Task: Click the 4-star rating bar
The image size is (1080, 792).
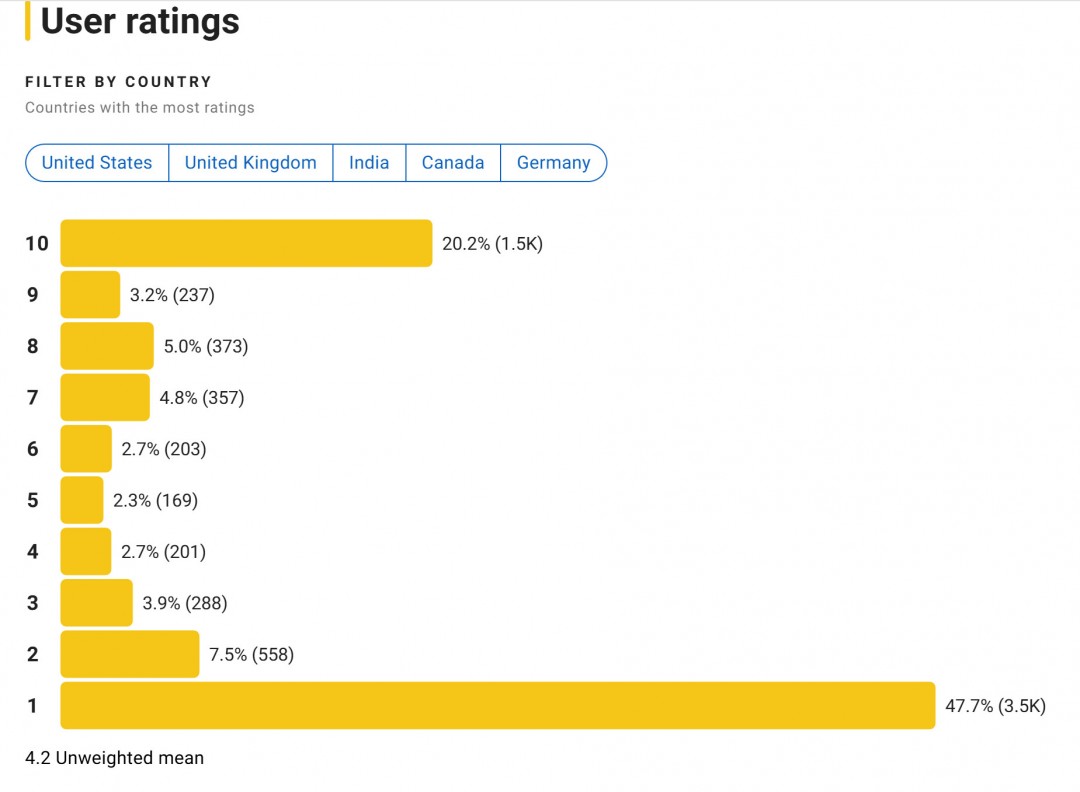Action: (x=86, y=551)
